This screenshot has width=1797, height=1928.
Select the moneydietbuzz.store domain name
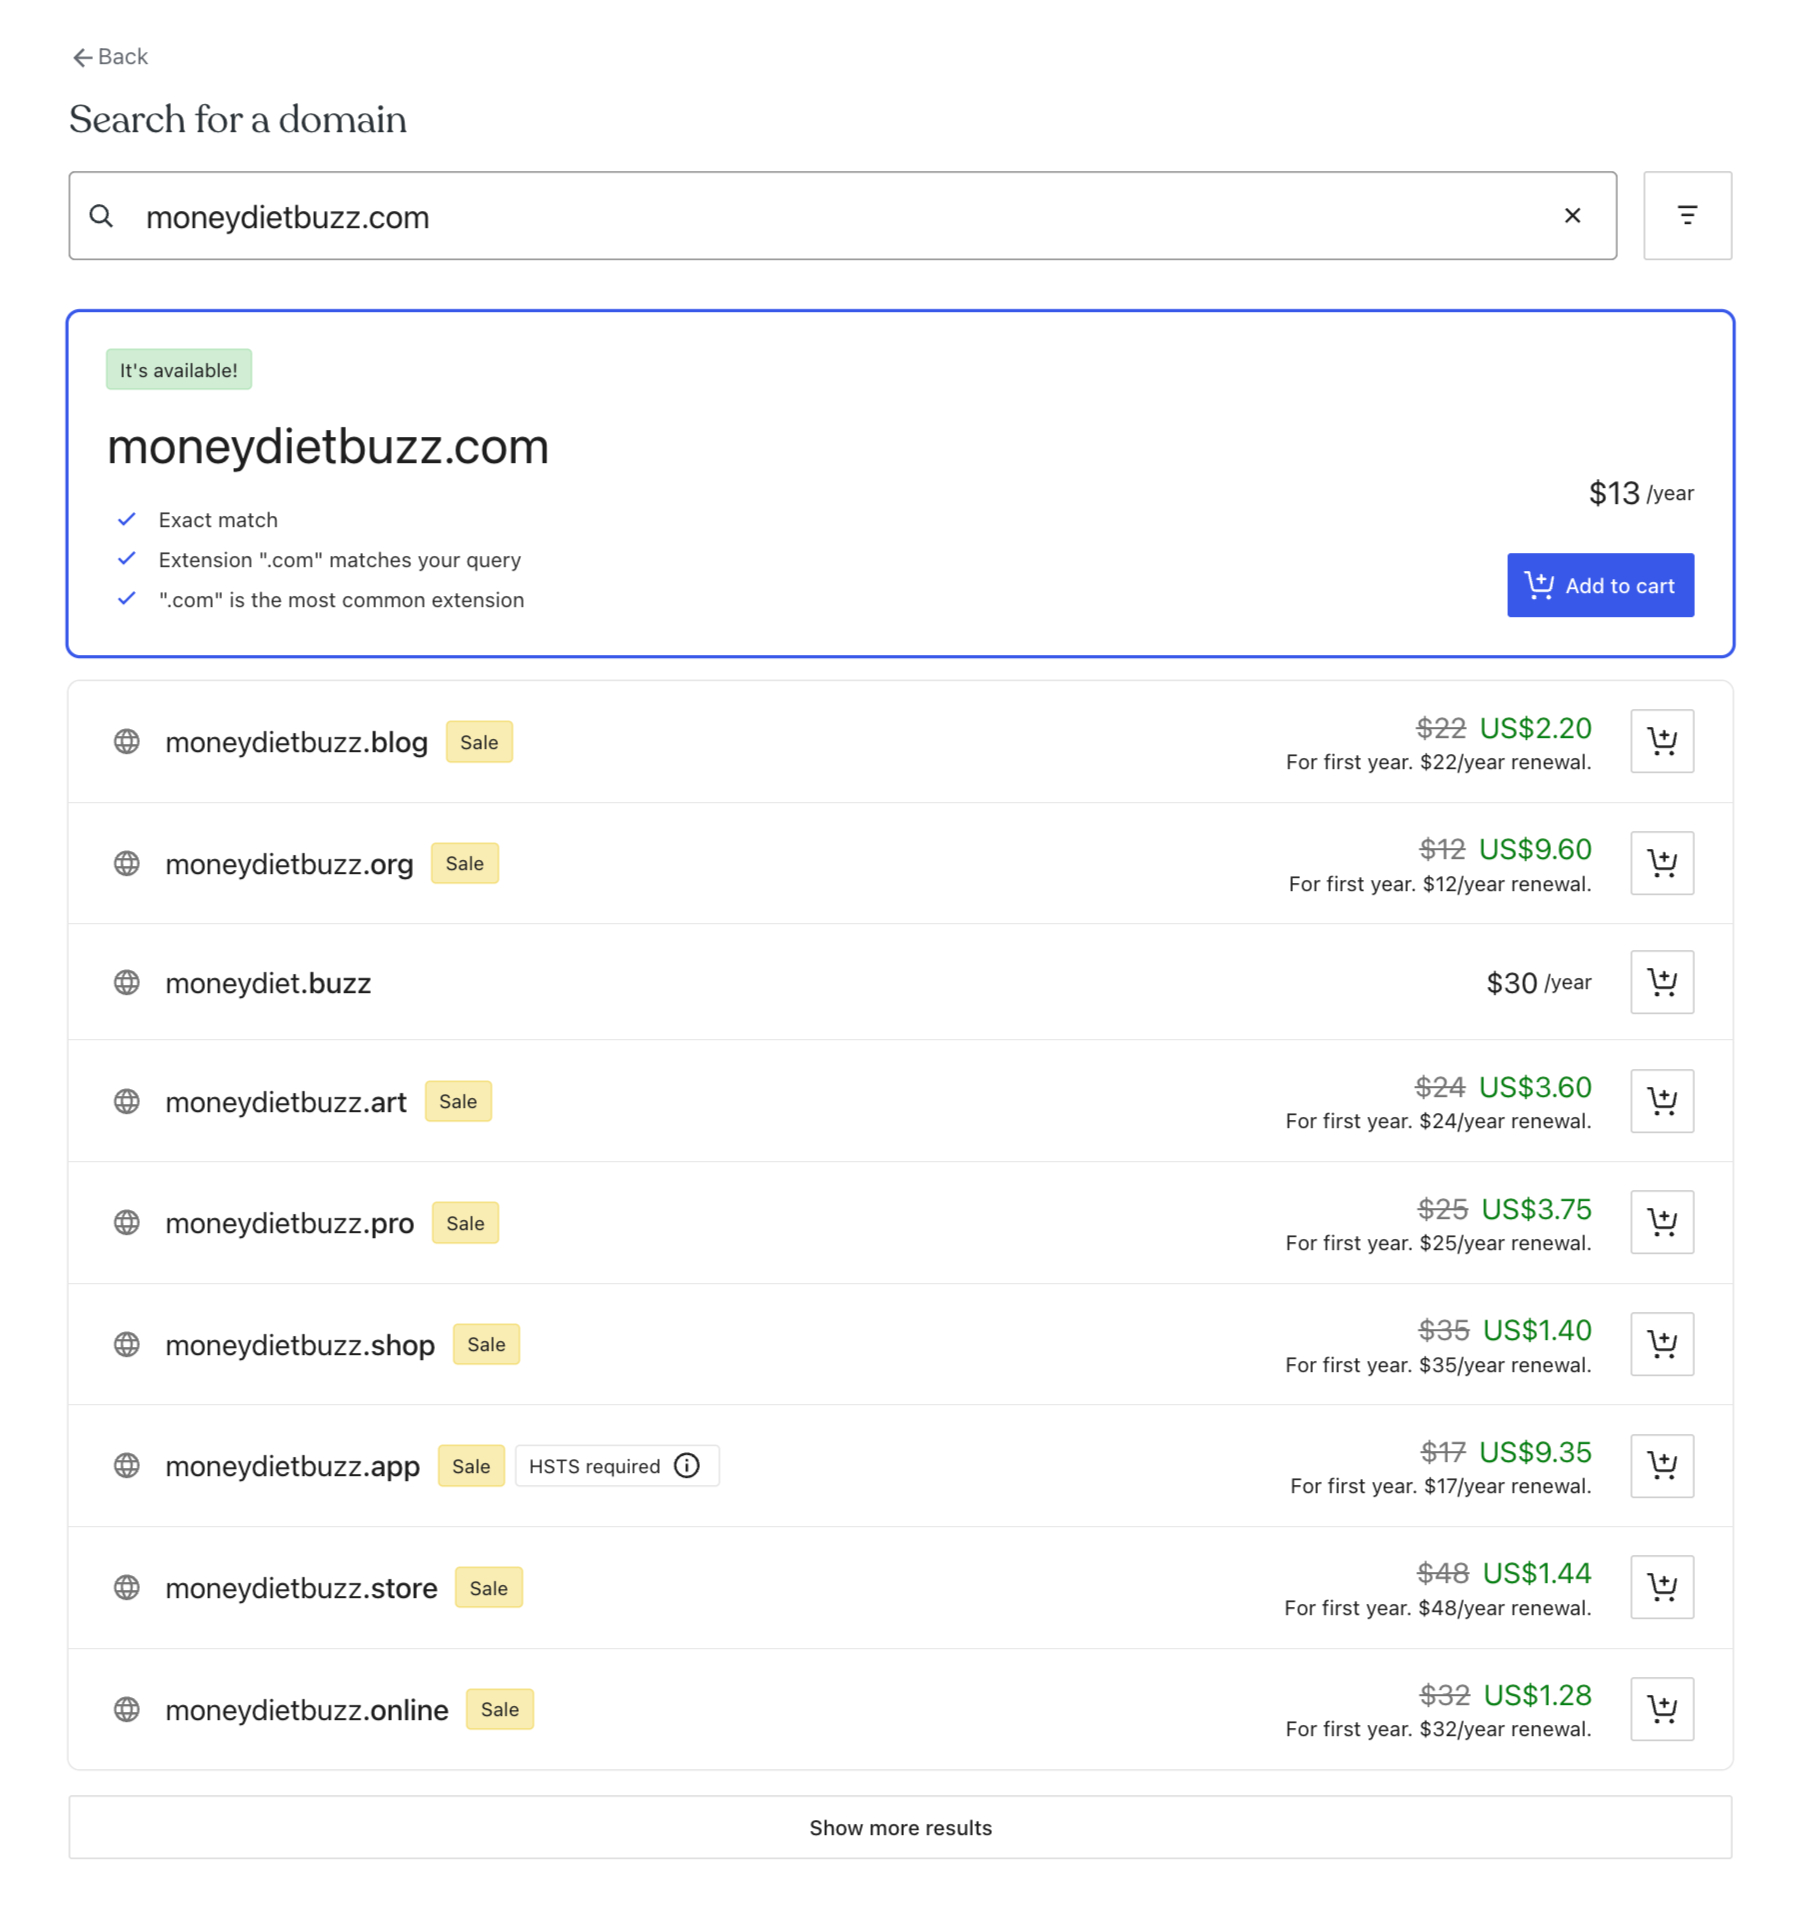click(x=301, y=1588)
